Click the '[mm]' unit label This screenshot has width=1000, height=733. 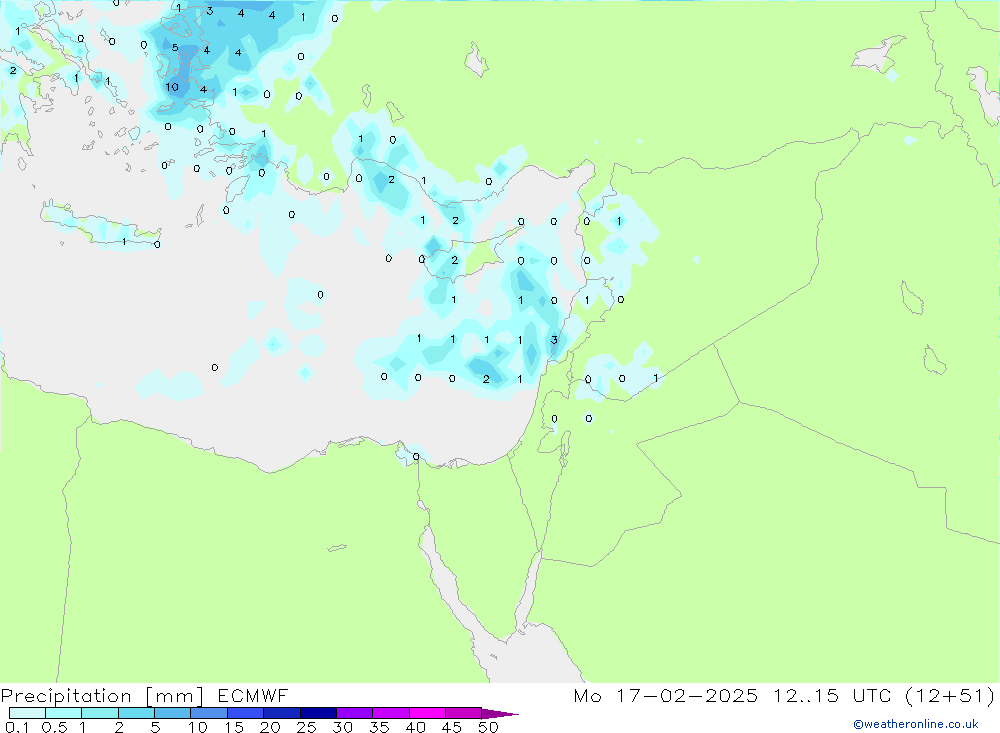click(x=175, y=696)
